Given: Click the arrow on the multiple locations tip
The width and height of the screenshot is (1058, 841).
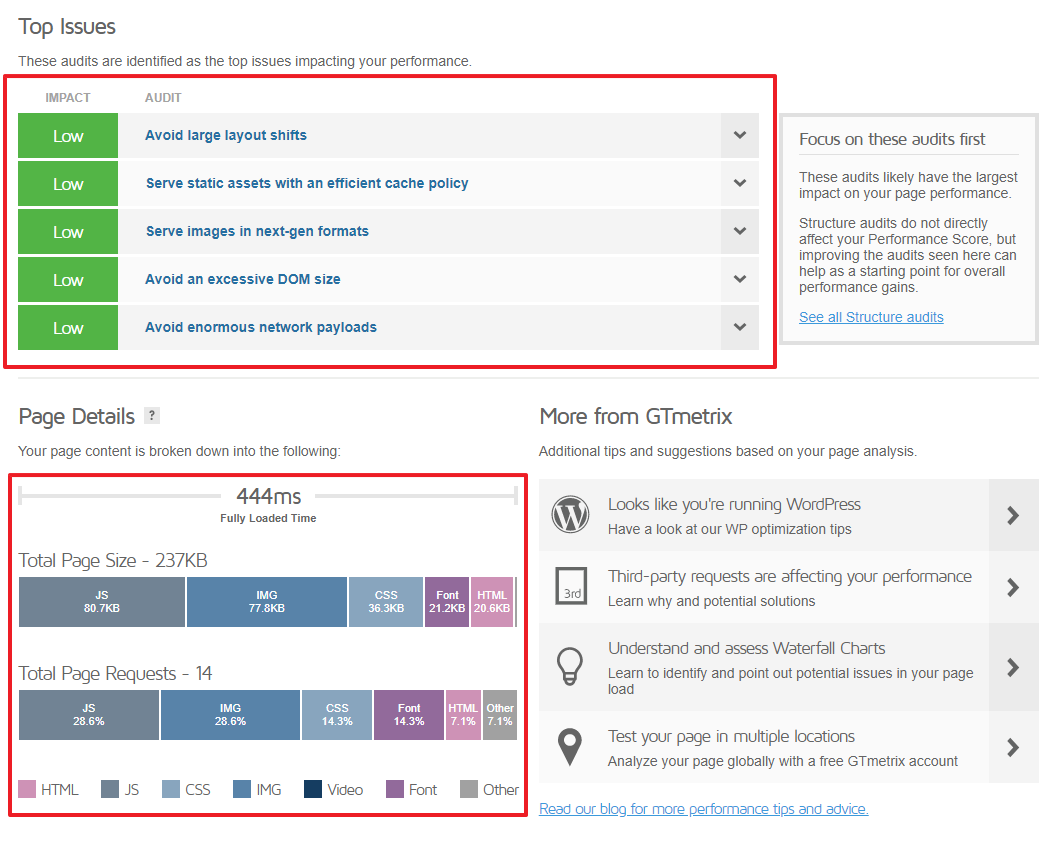Looking at the screenshot, I should click(1013, 747).
